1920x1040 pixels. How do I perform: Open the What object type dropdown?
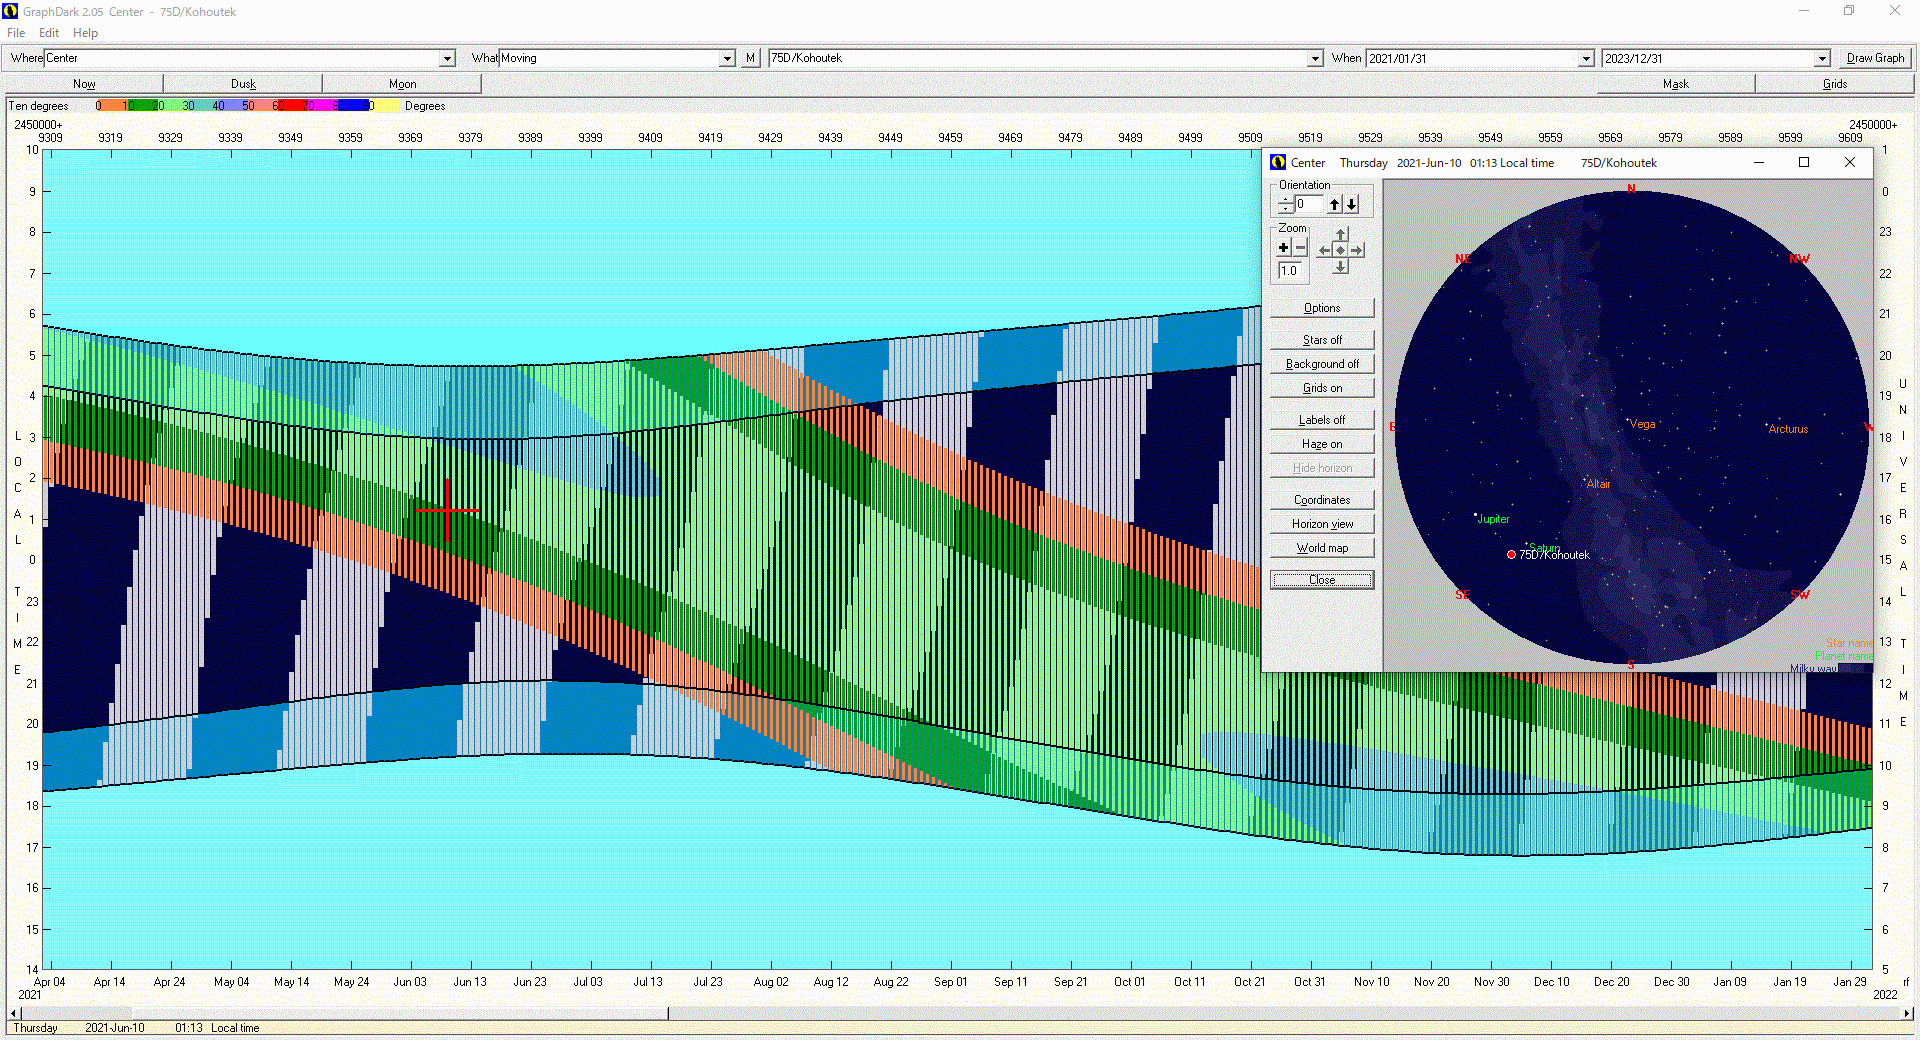[727, 59]
